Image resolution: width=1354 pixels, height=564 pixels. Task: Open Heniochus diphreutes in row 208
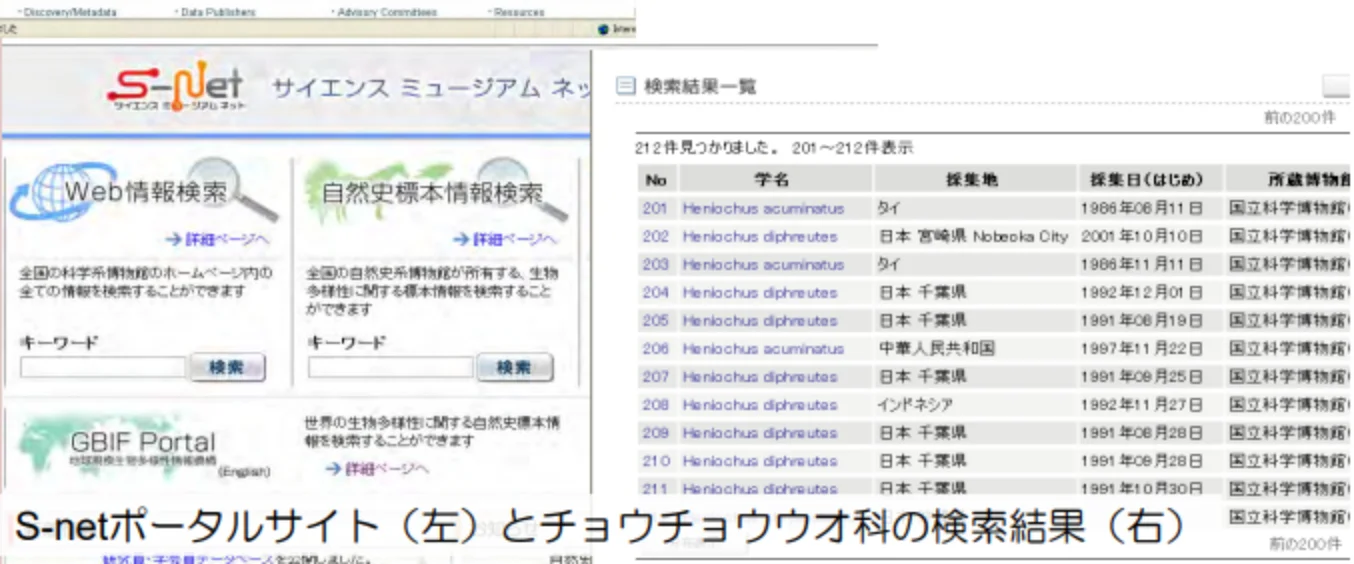pyautogui.click(x=760, y=405)
